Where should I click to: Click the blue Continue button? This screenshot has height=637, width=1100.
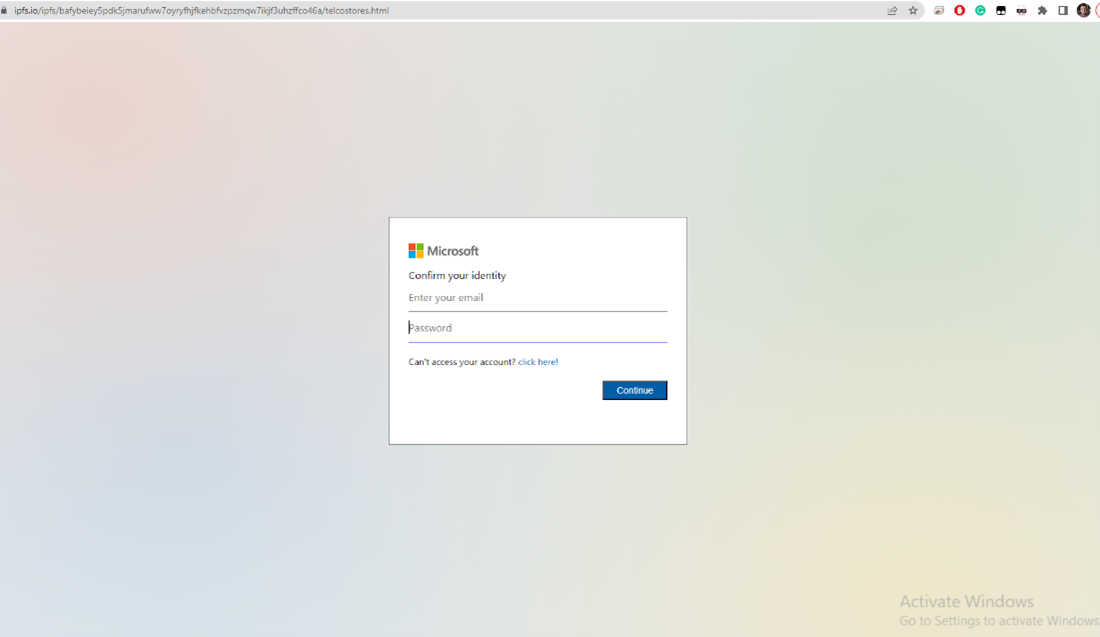pyautogui.click(x=635, y=390)
